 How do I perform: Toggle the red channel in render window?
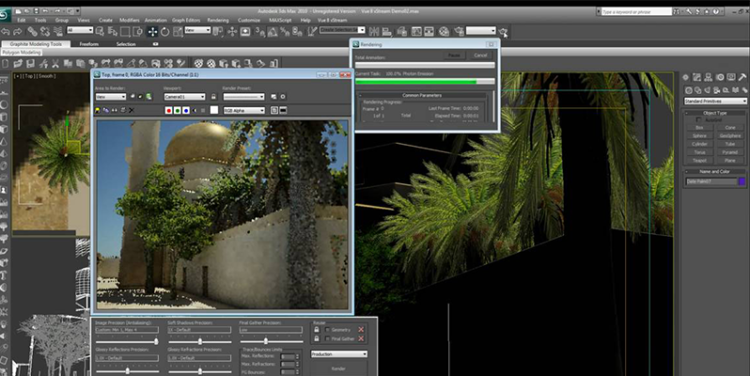click(x=168, y=111)
